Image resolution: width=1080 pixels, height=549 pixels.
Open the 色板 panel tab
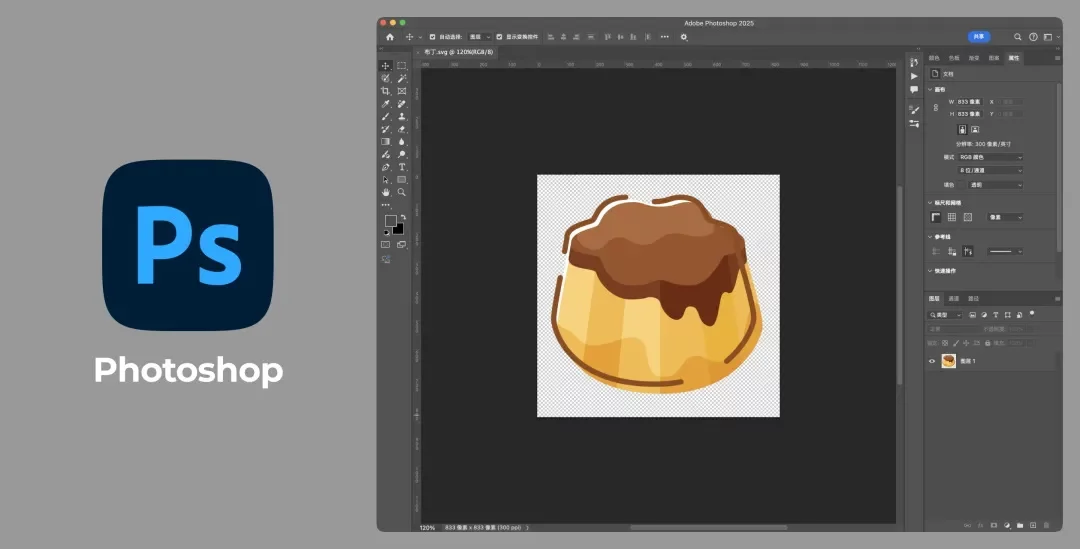tap(954, 59)
